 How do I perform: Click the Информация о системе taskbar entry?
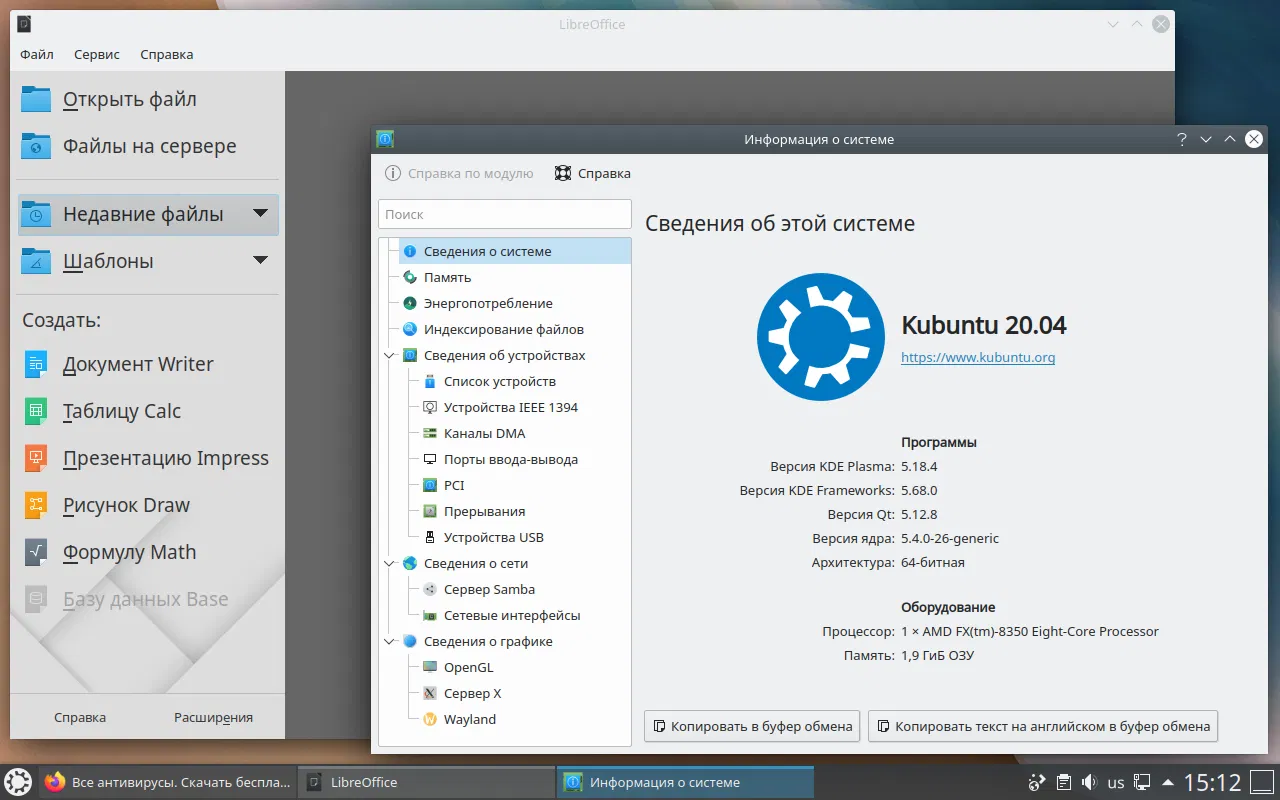tap(686, 782)
